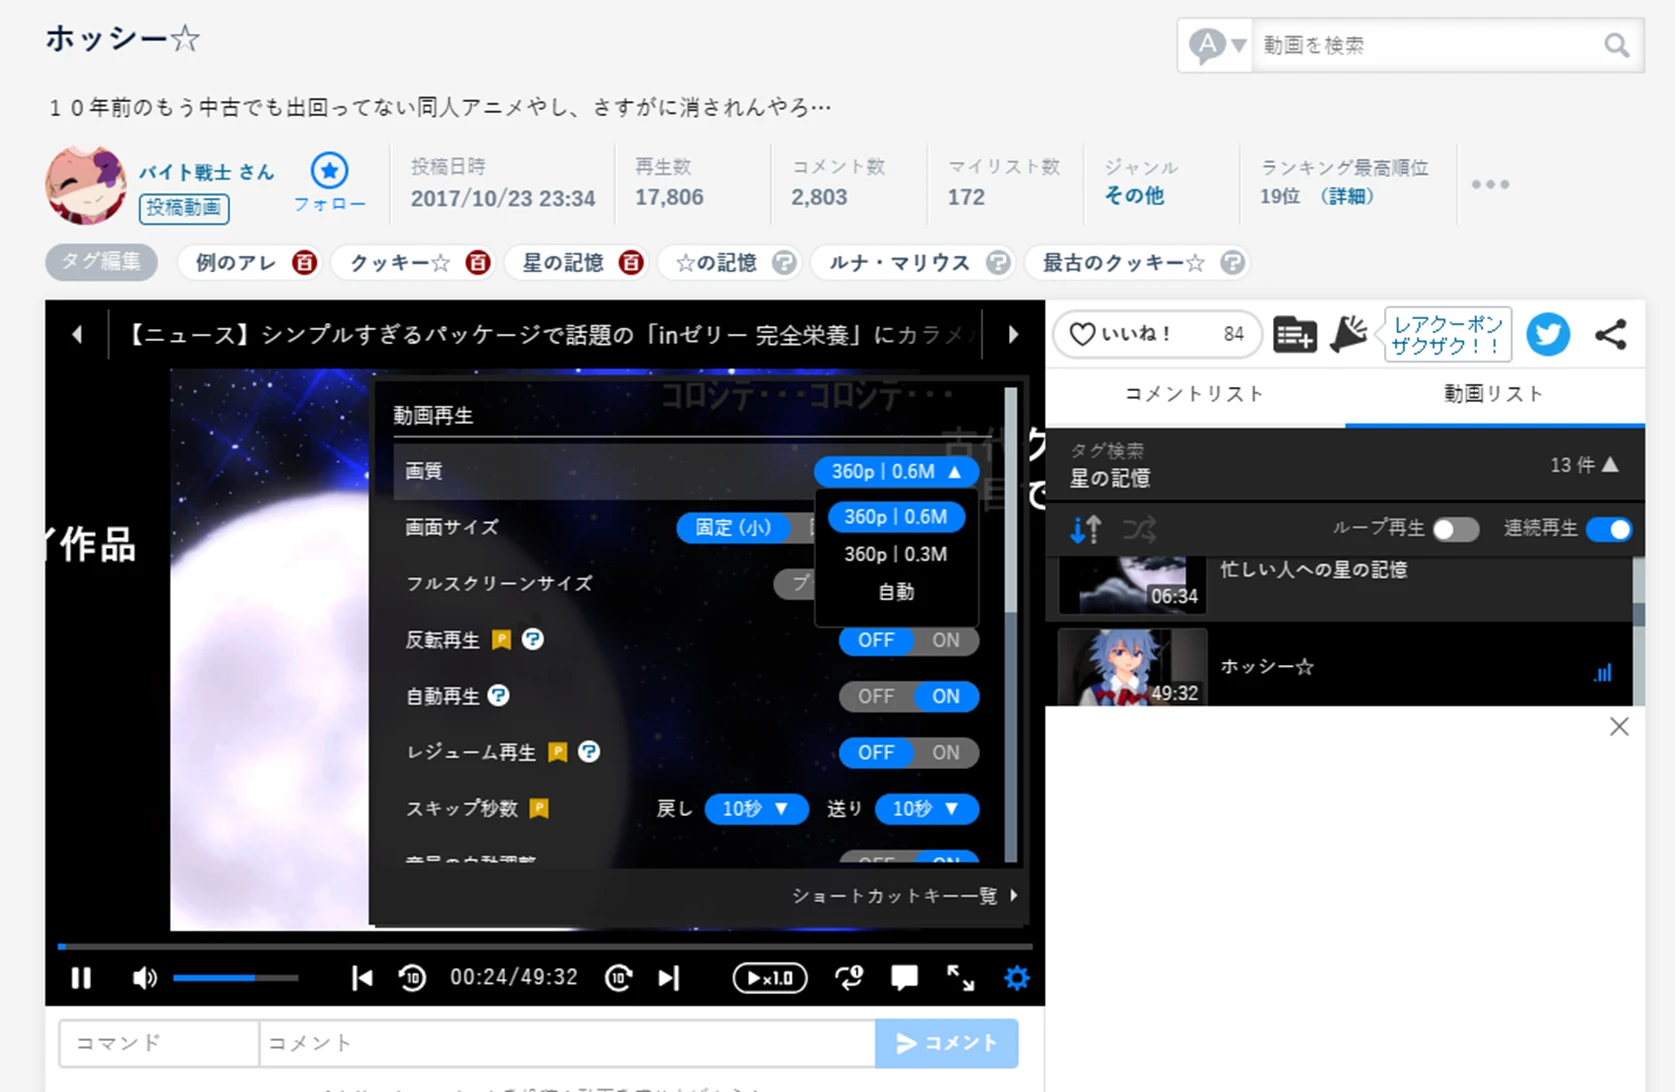Skip forward 10 seconds icon

pos(618,977)
